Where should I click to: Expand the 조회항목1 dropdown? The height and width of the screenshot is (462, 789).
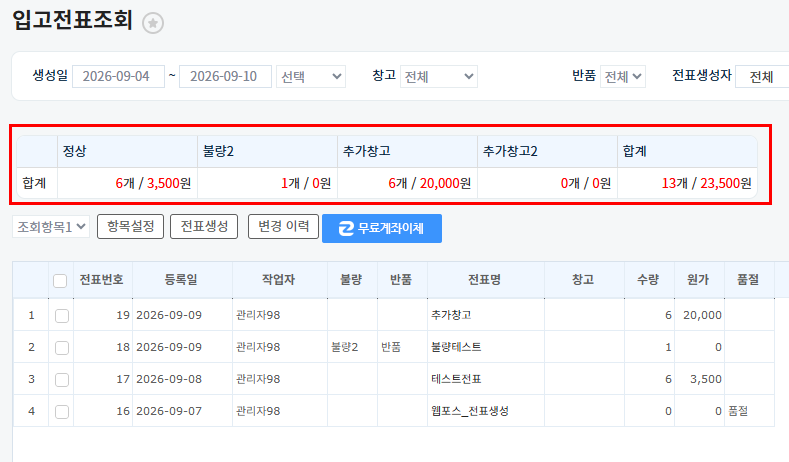tap(51, 227)
